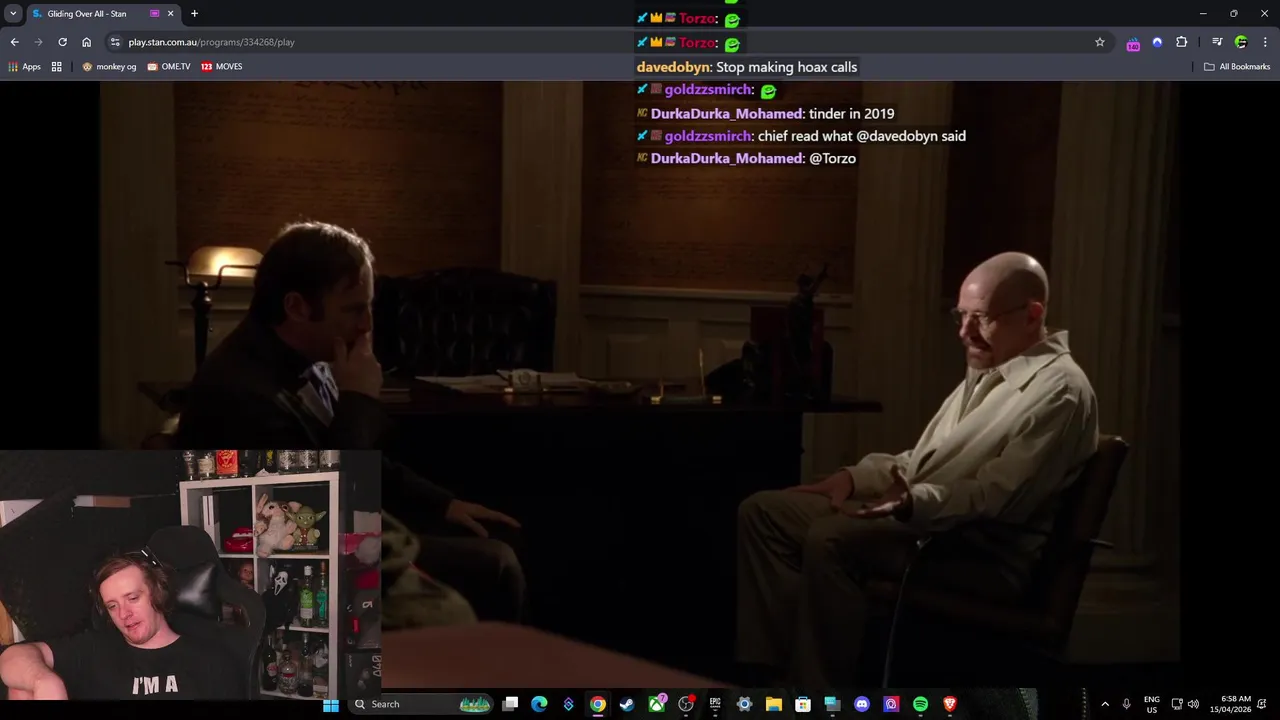Image resolution: width=1280 pixels, height=720 pixels.
Task: Open Discord from the taskbar
Action: click(862, 704)
